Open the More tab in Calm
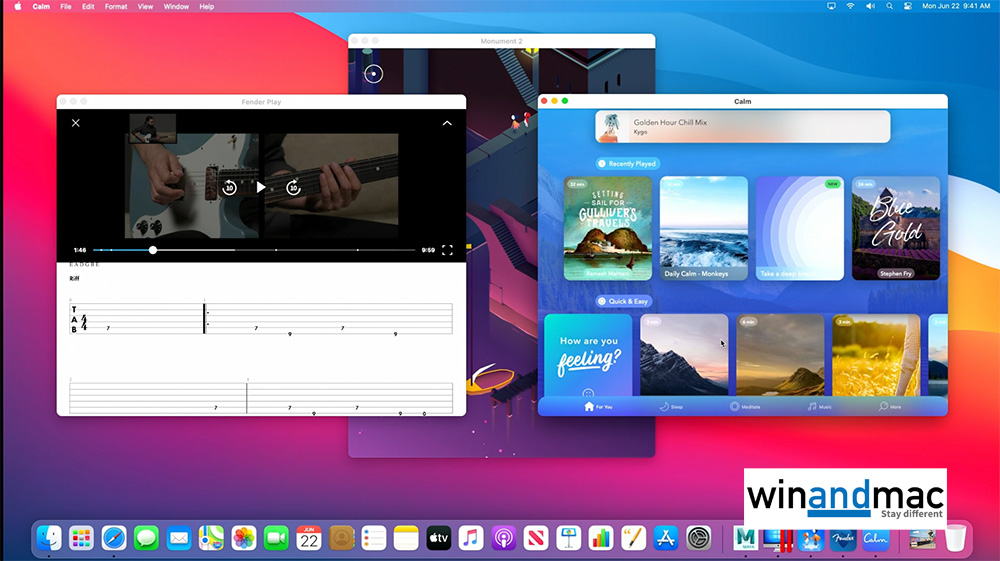 [890, 407]
